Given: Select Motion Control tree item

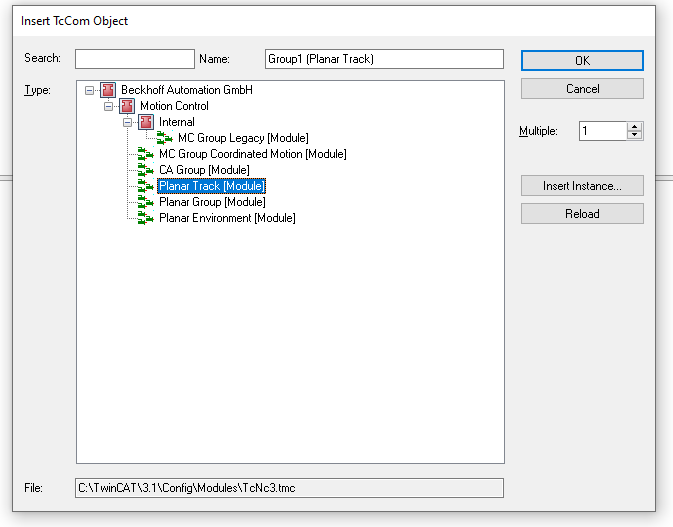Looking at the screenshot, I should [174, 106].
